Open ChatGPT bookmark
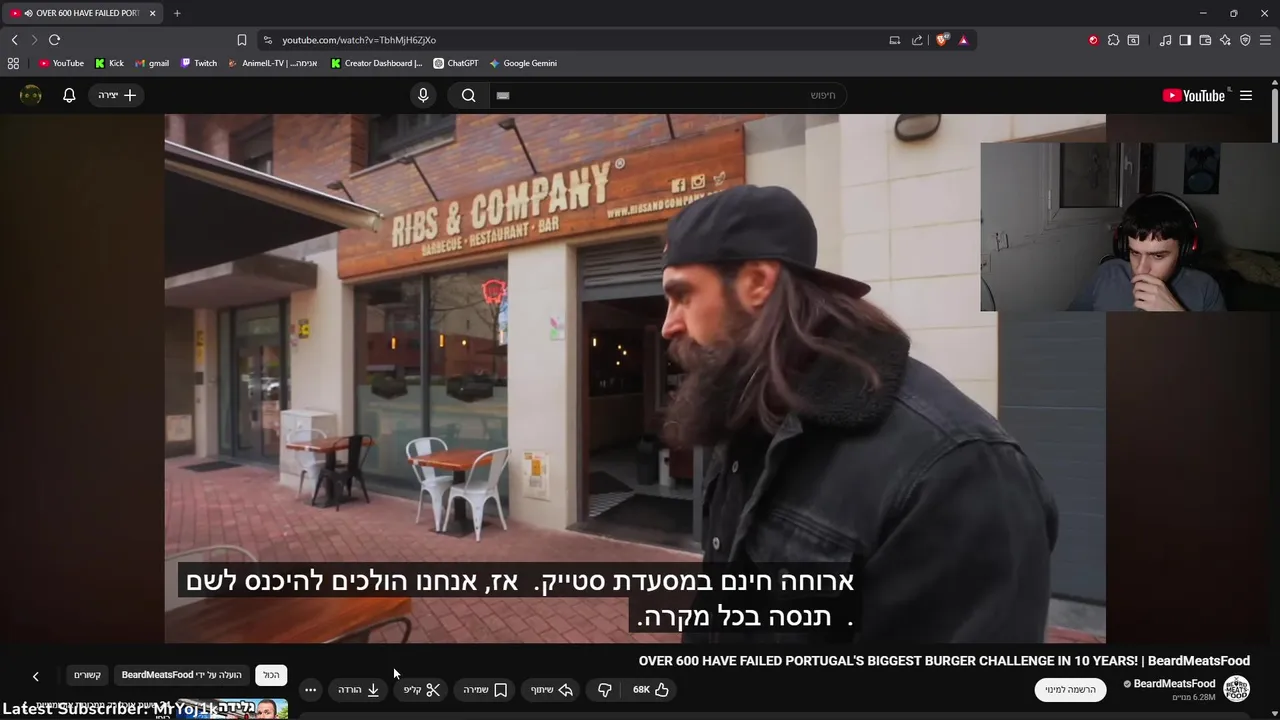The height and width of the screenshot is (720, 1280). (455, 63)
